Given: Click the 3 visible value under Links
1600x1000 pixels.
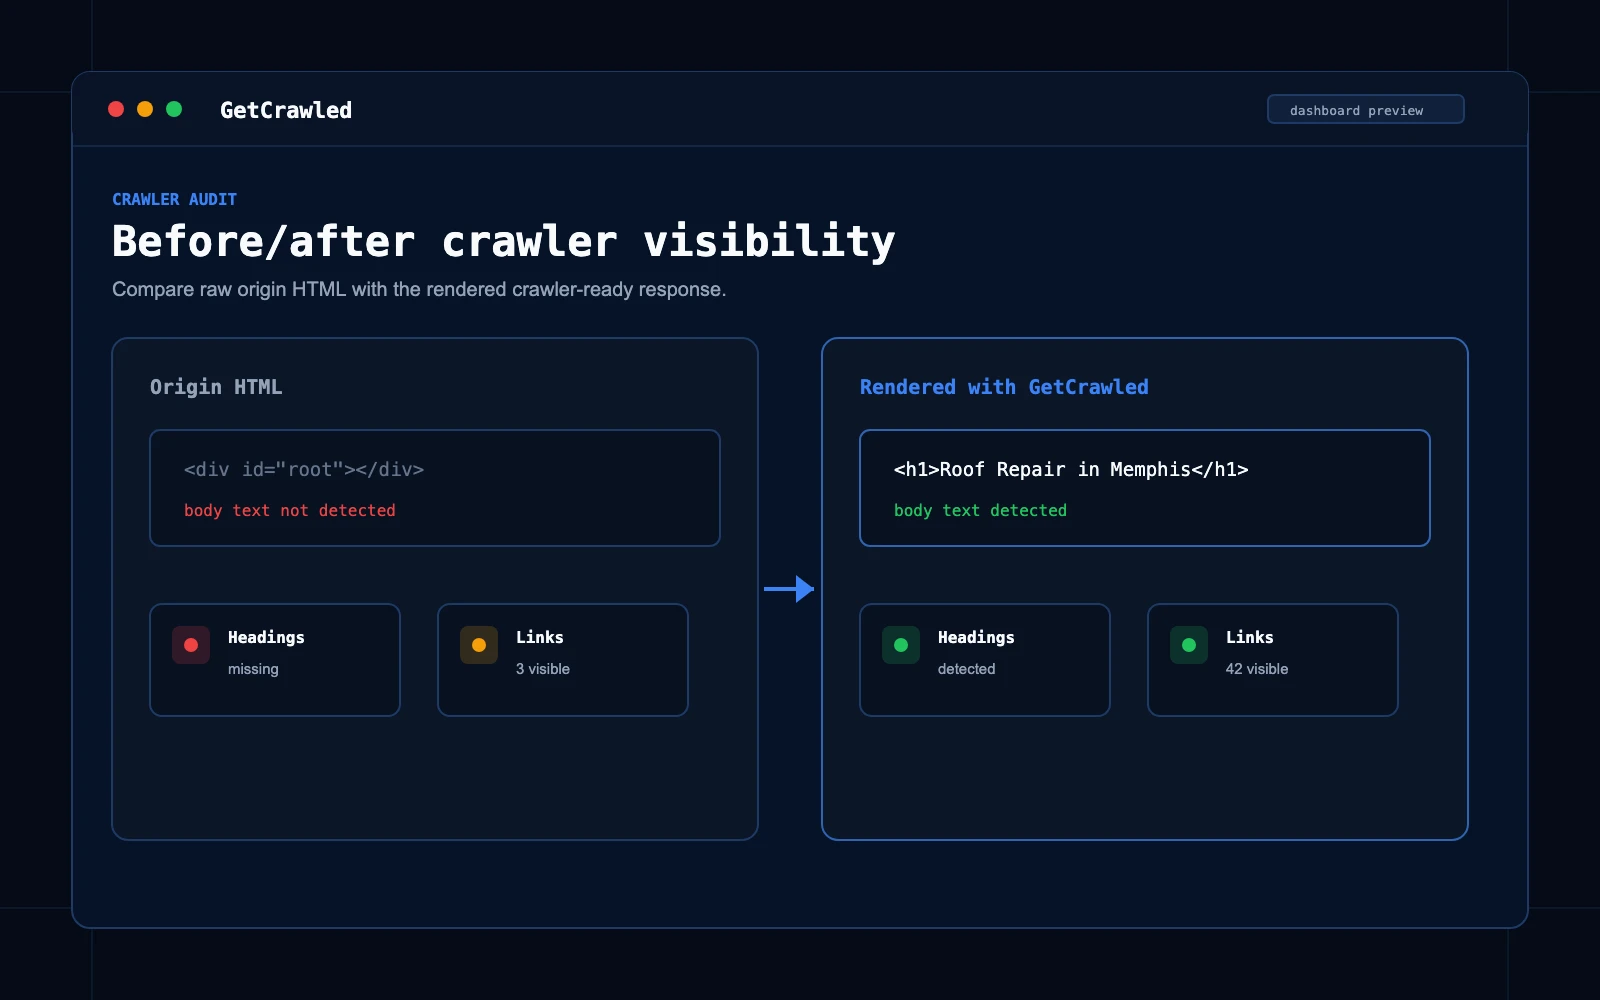Looking at the screenshot, I should pos(543,669).
